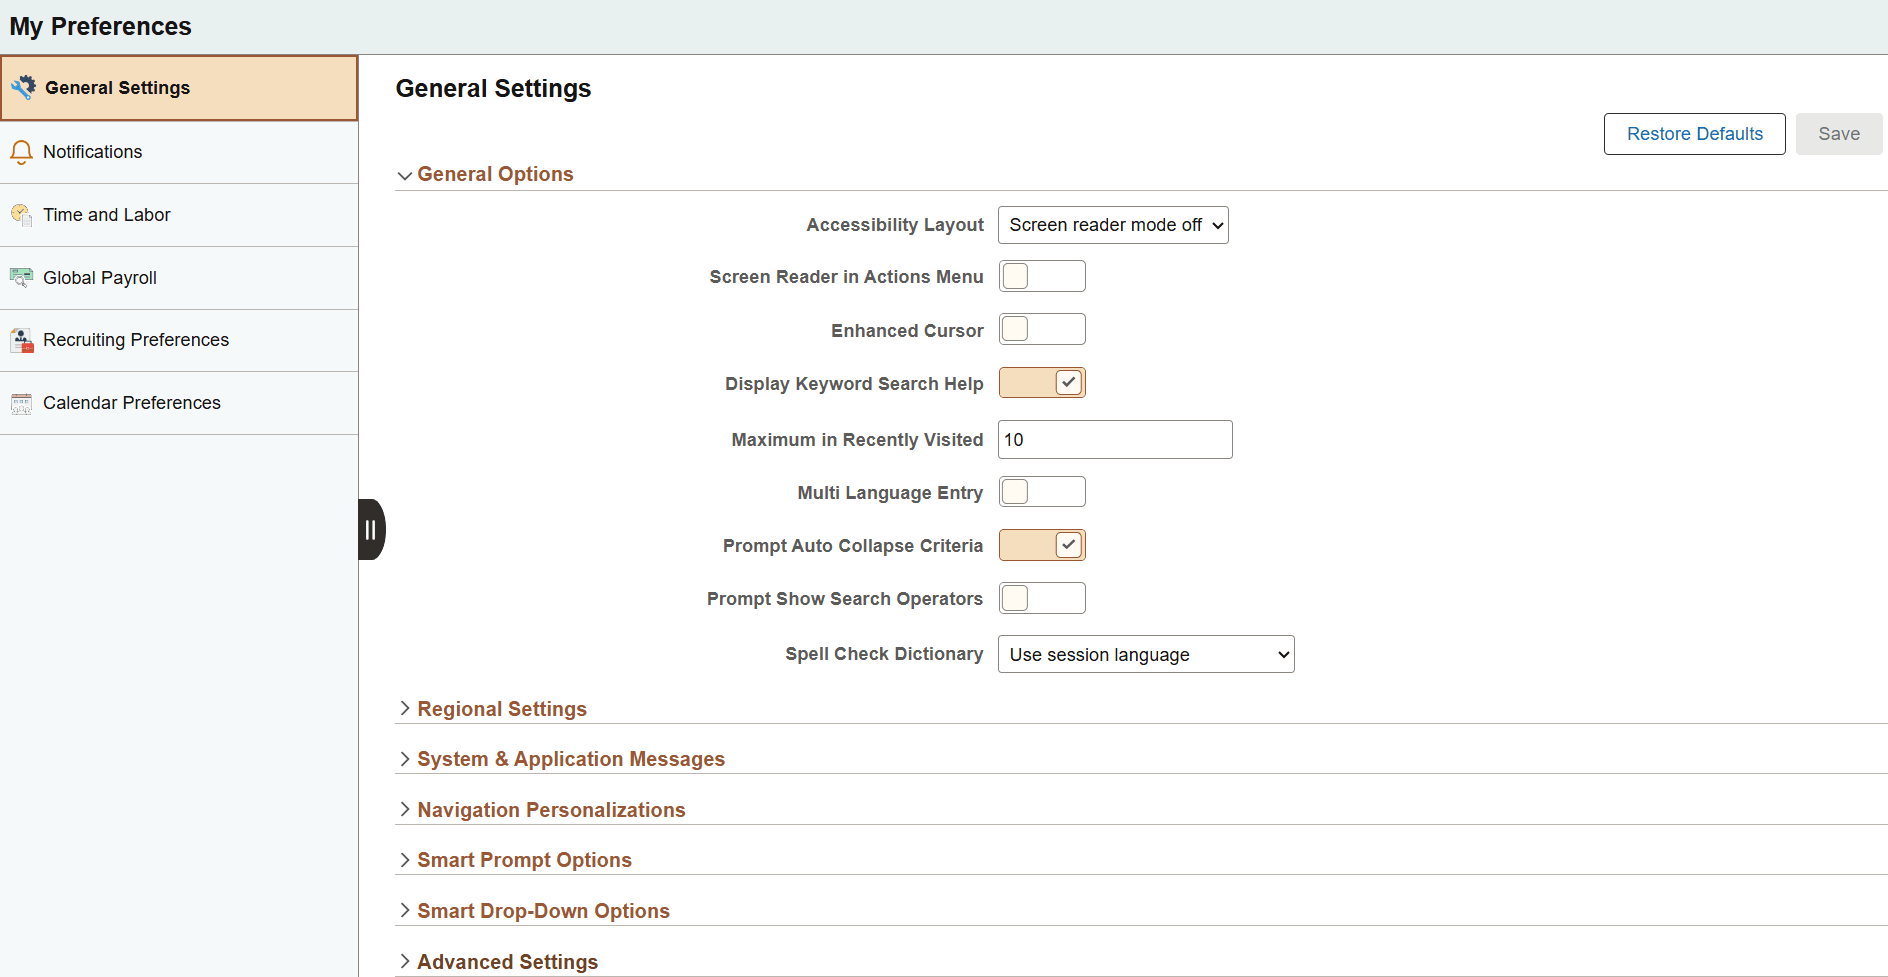
Task: Open Recruiting Preferences via its icon
Action: pos(21,340)
